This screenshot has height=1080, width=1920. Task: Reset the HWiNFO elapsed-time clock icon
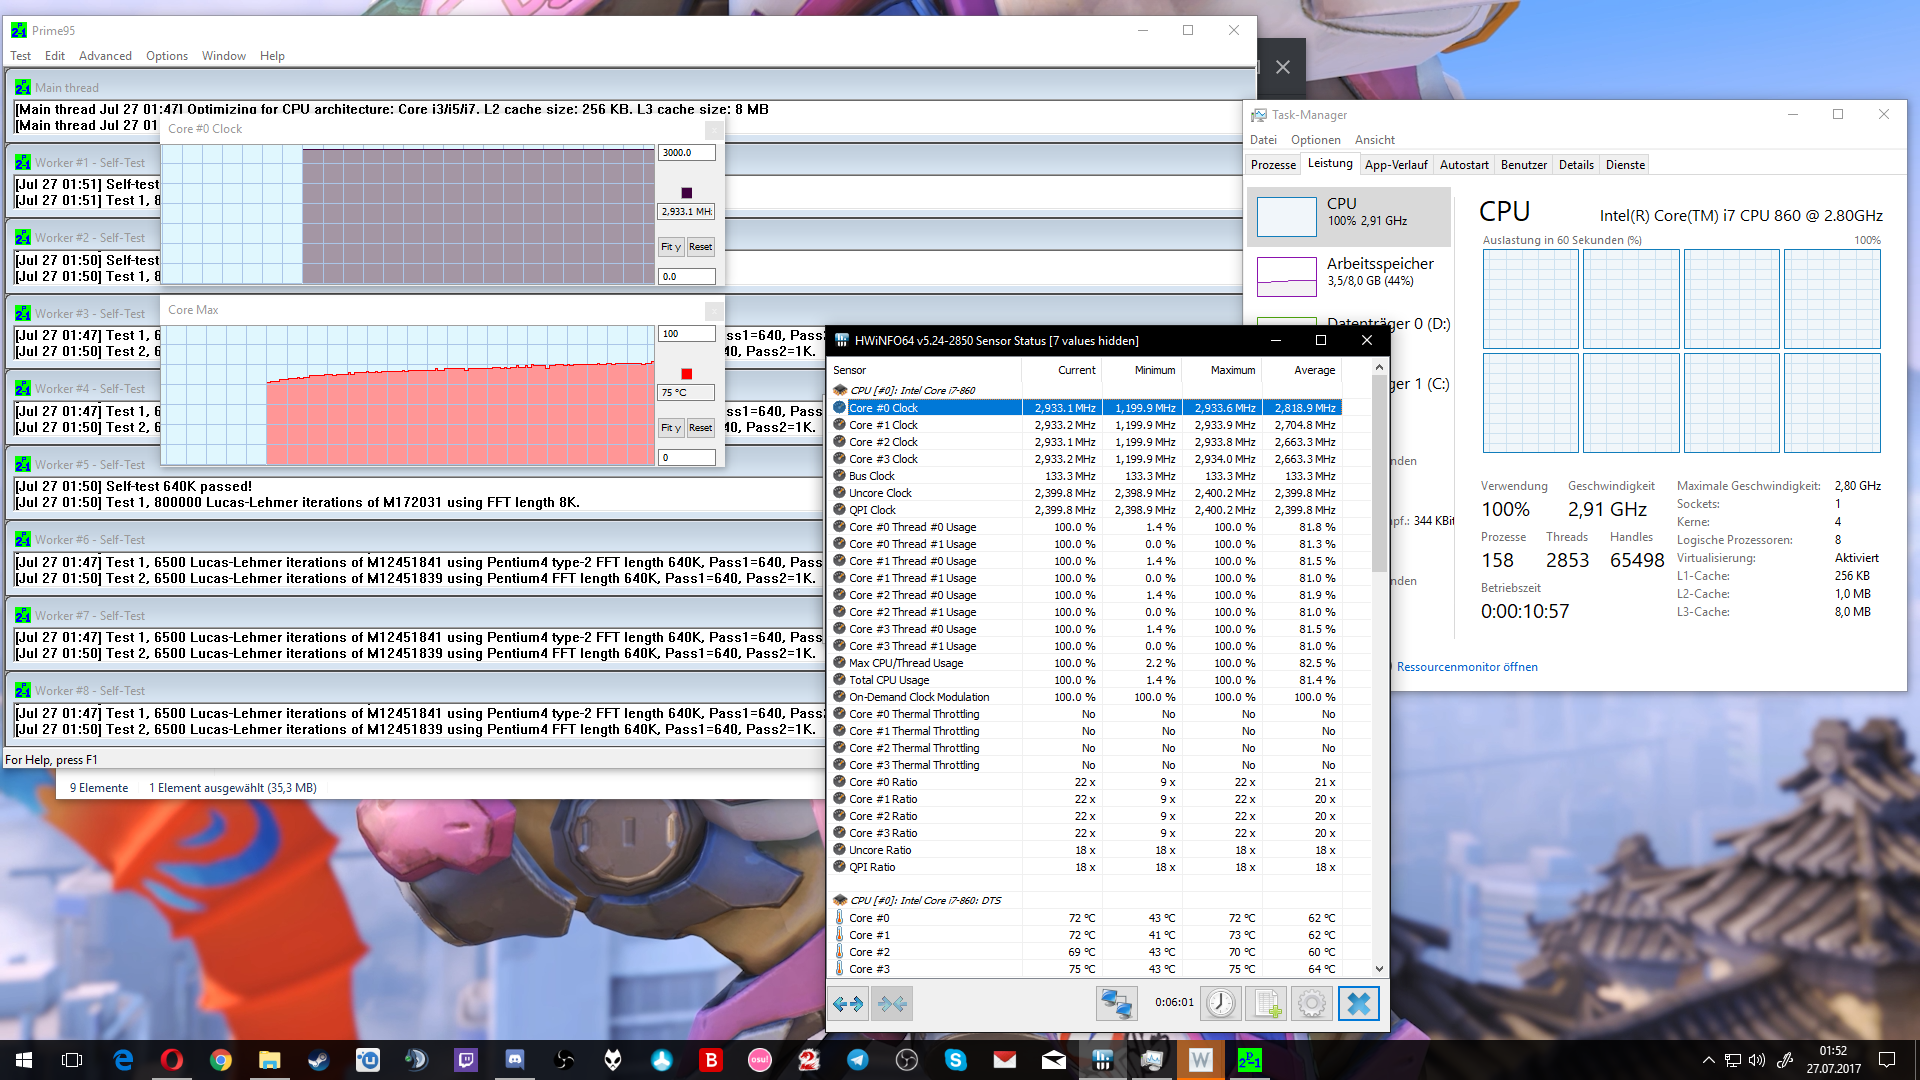[x=1220, y=1003]
